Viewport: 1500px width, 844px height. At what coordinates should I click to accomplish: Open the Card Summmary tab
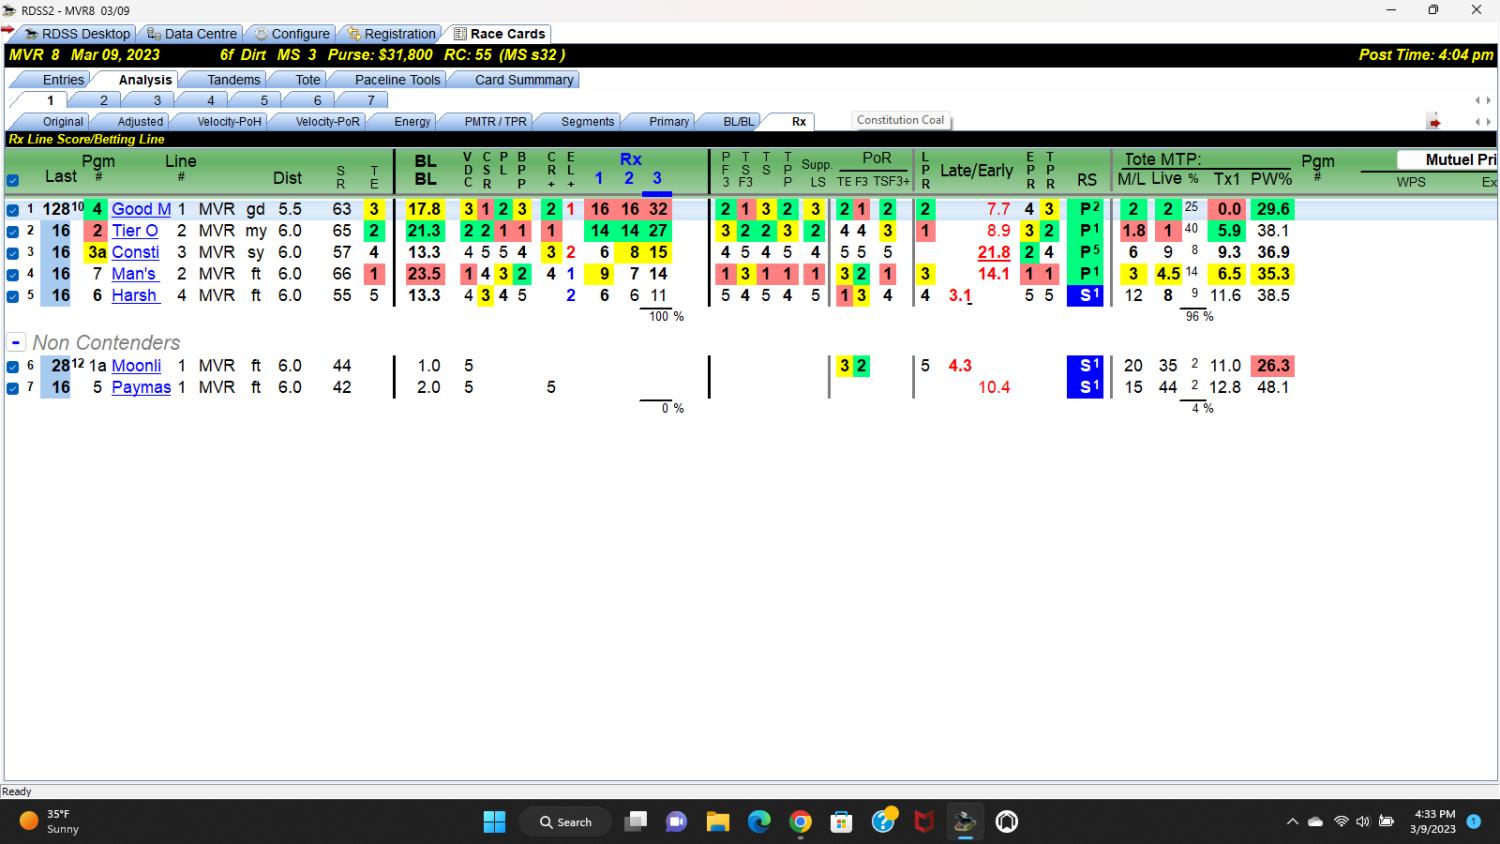[524, 80]
